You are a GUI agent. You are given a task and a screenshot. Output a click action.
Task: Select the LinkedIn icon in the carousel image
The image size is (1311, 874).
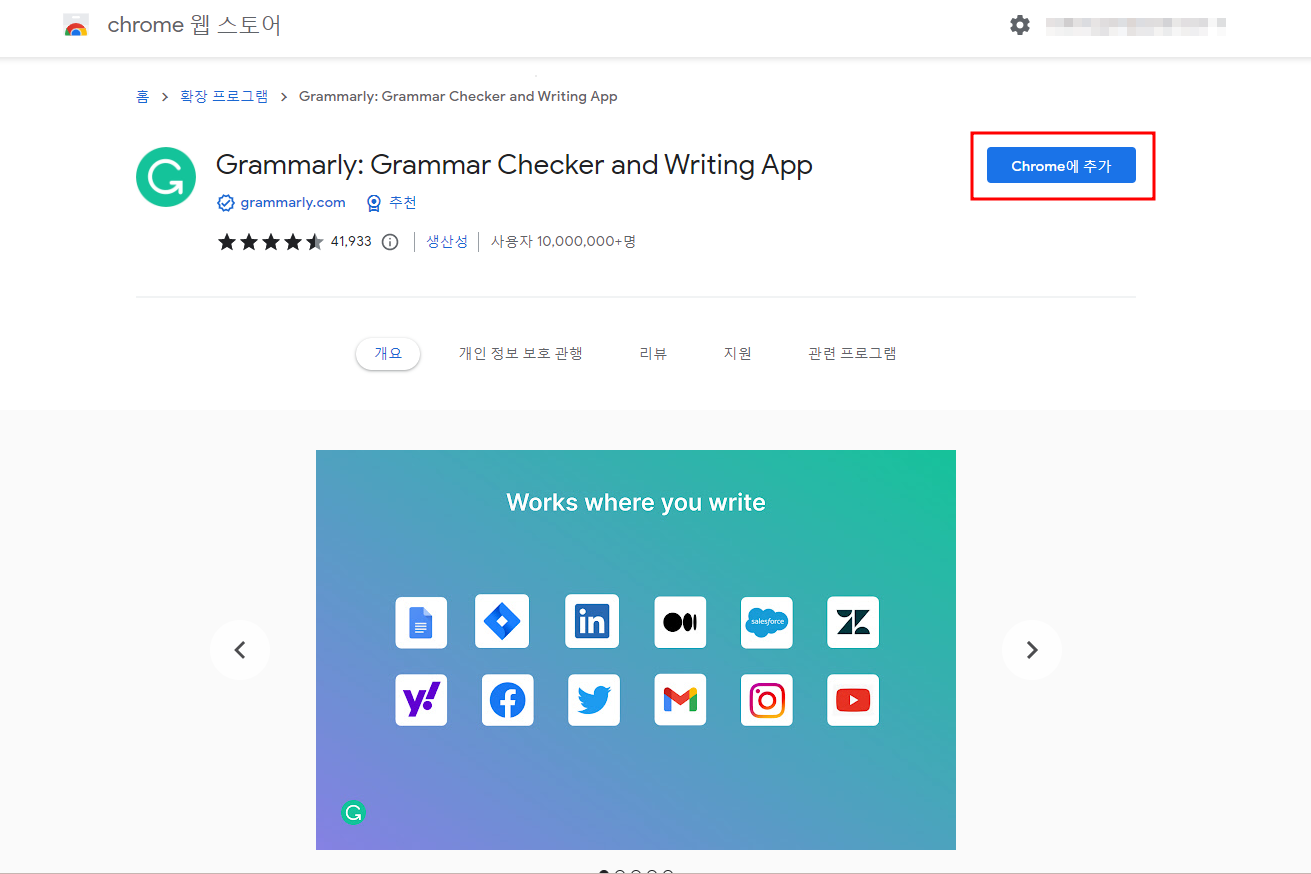[x=592, y=621]
